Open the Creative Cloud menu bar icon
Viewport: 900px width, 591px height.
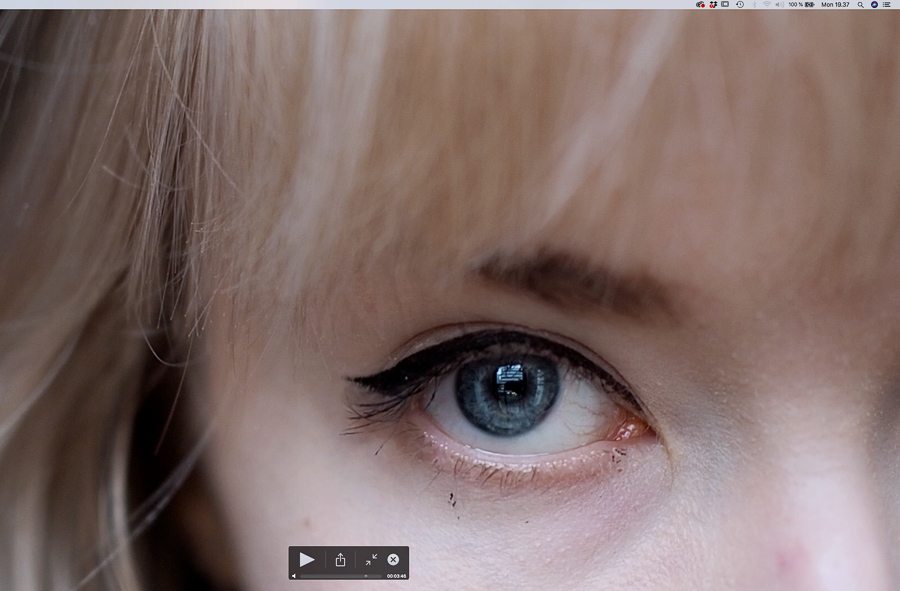[700, 5]
